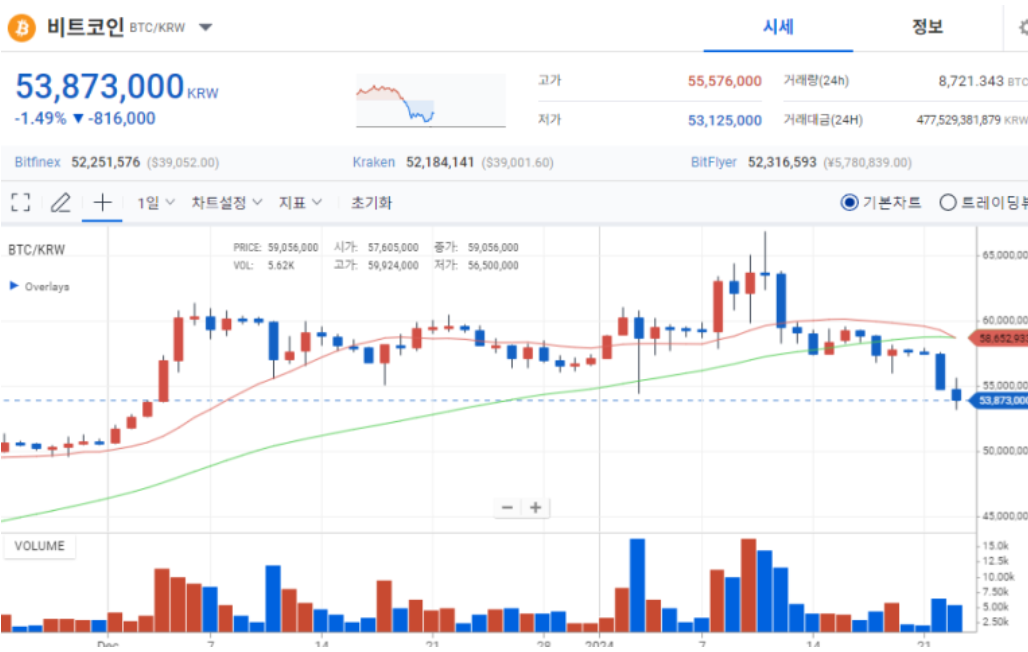The height and width of the screenshot is (652, 1028).
Task: Expand the 차트설정 dropdown
Action: [x=227, y=203]
